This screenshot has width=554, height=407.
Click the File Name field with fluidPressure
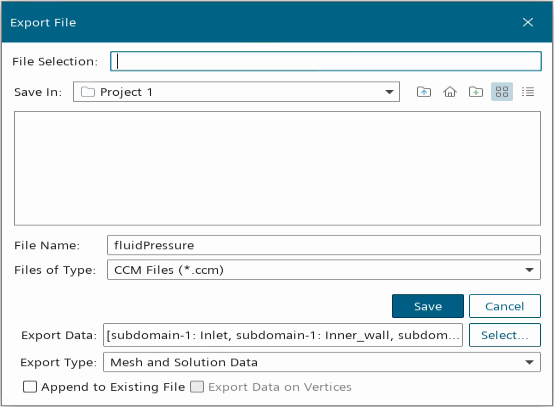click(324, 245)
